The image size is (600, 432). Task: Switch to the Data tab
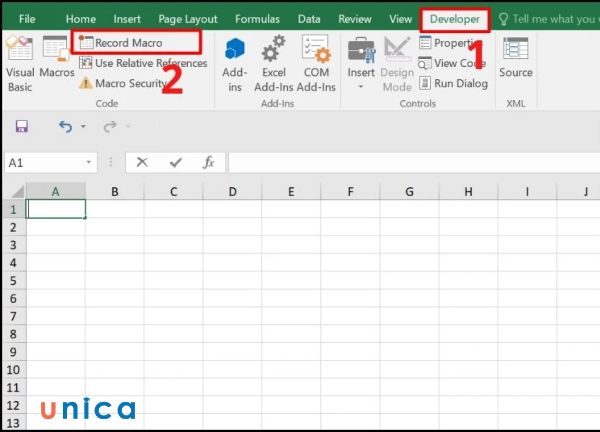[x=309, y=19]
